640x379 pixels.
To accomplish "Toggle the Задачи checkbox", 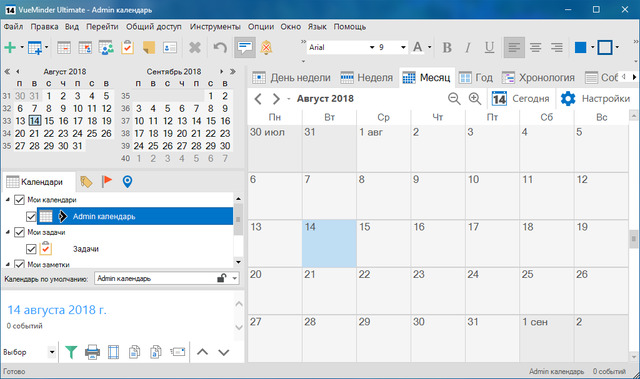I will tap(31, 249).
